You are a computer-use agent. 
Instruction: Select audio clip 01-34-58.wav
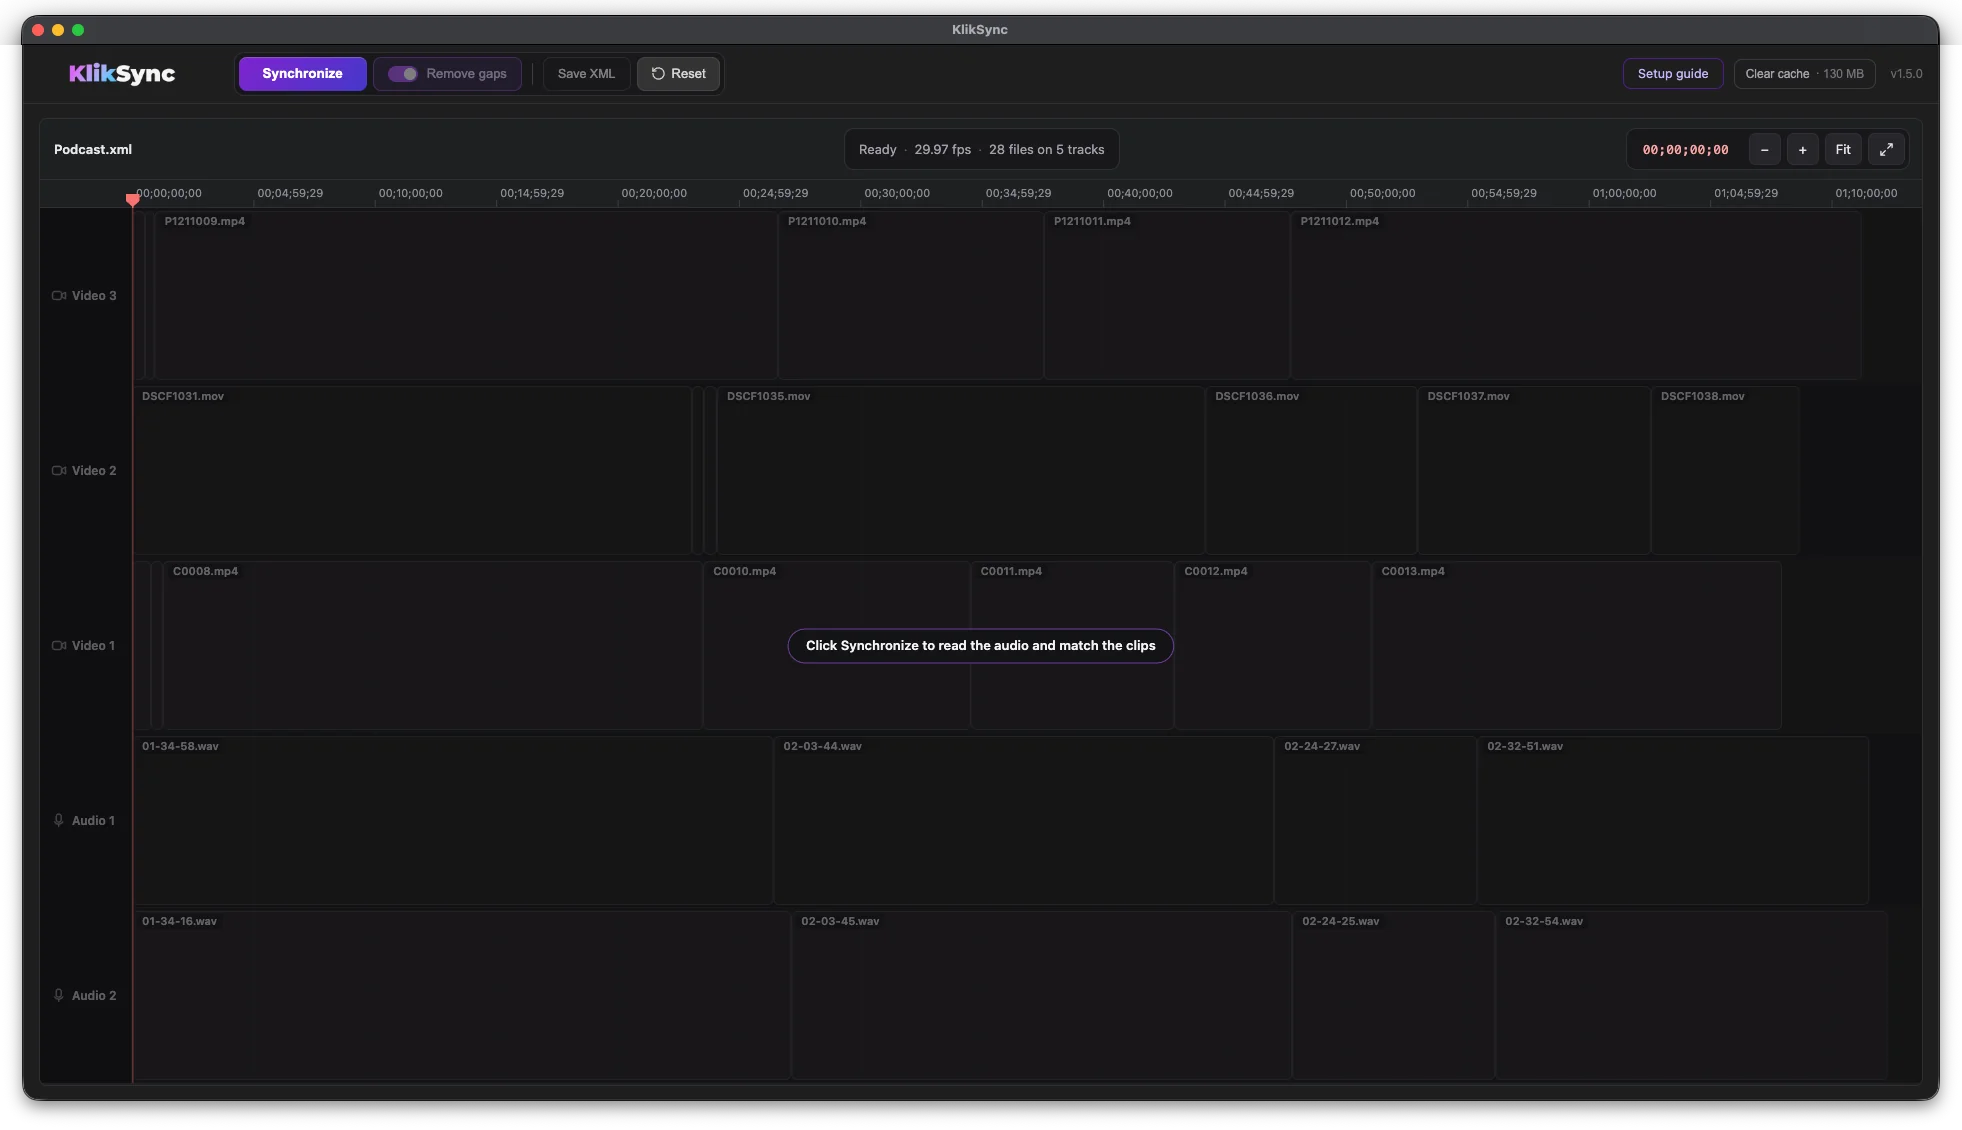pos(453,821)
